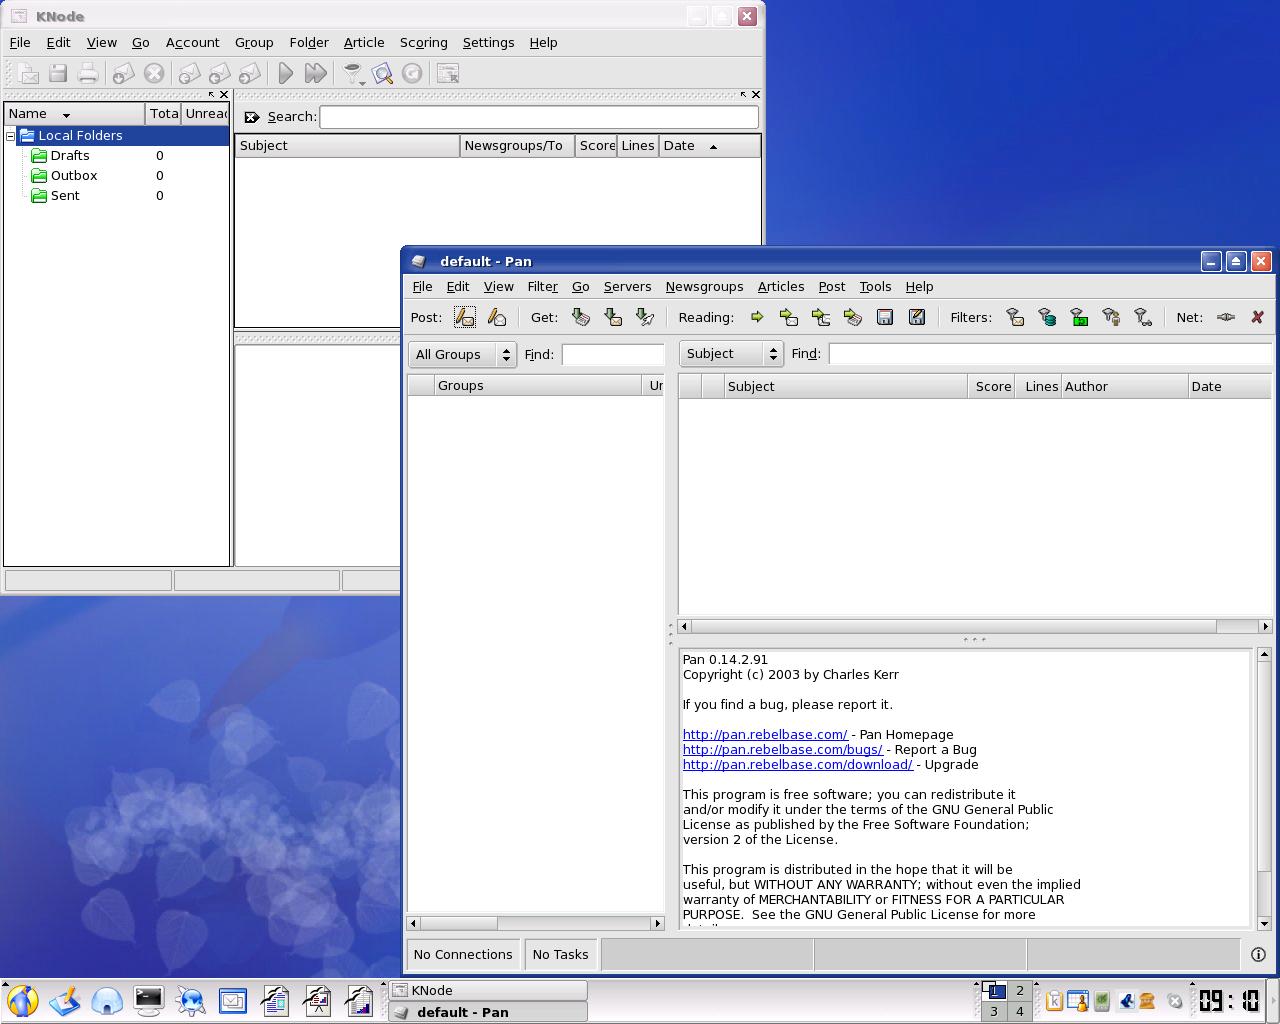Click double-arrow Next Unread Thread icon in KNode
The height and width of the screenshot is (1024, 1280).
pyautogui.click(x=316, y=73)
